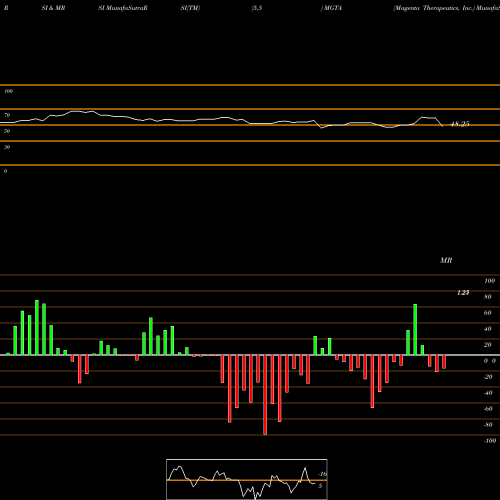Image resolution: width=500 pixels, height=500 pixels.
Task: Click the longest red MR histogram bar
Action: coord(265,395)
